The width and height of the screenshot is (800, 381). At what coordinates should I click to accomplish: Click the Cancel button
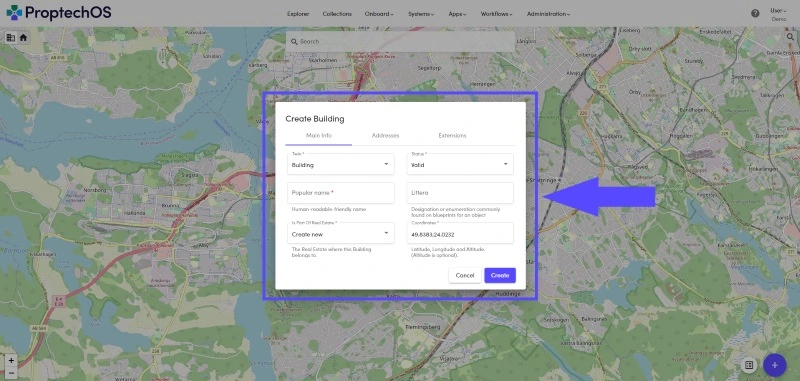click(x=465, y=275)
